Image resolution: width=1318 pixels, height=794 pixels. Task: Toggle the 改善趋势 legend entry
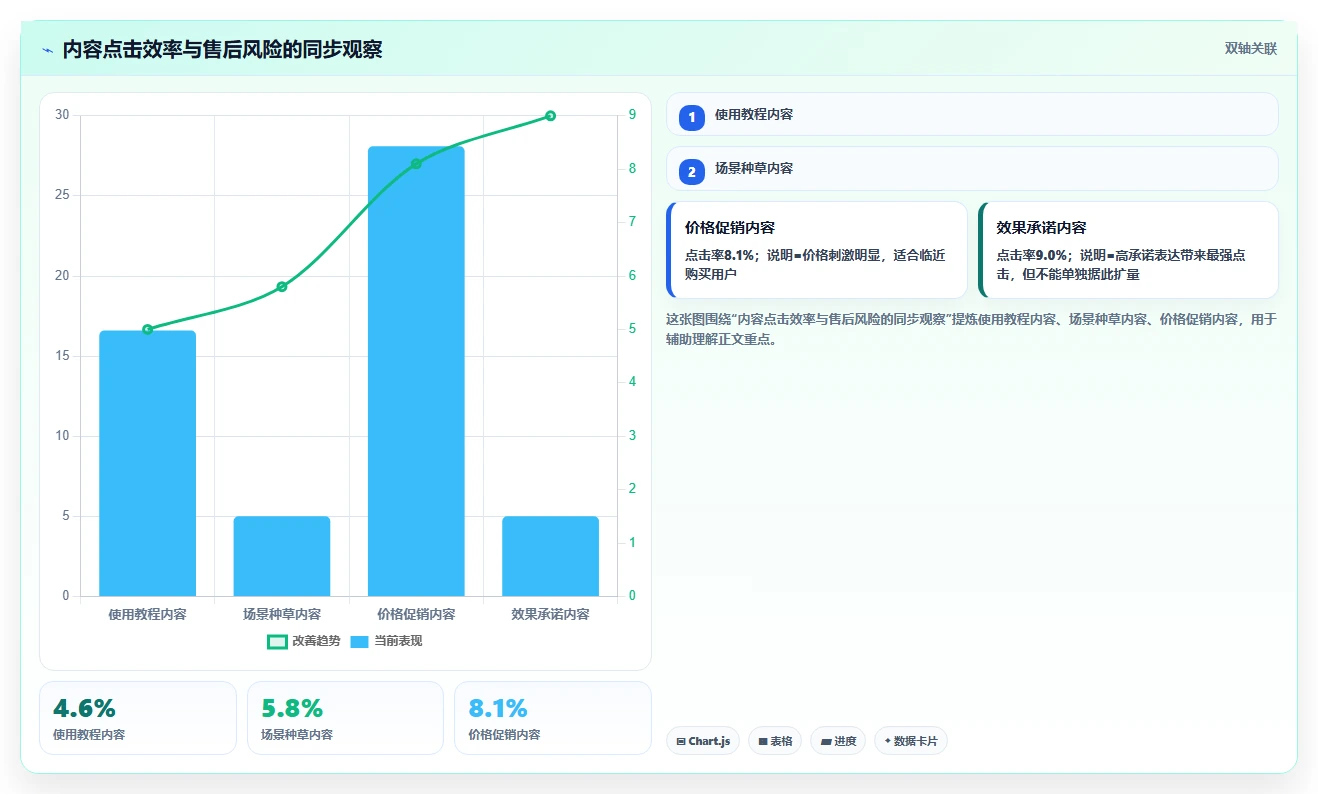304,641
